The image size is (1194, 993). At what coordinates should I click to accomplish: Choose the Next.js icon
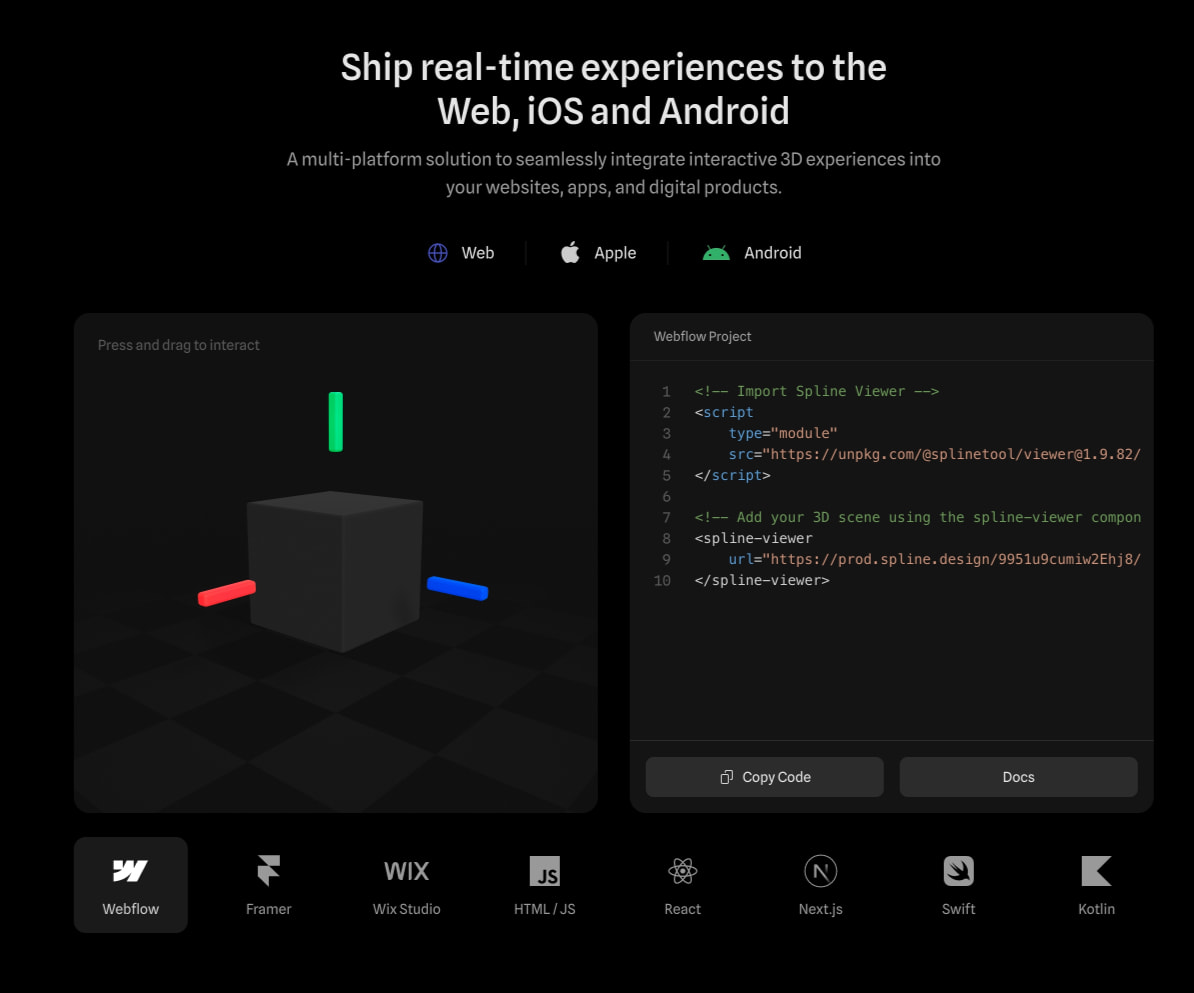coord(821,871)
